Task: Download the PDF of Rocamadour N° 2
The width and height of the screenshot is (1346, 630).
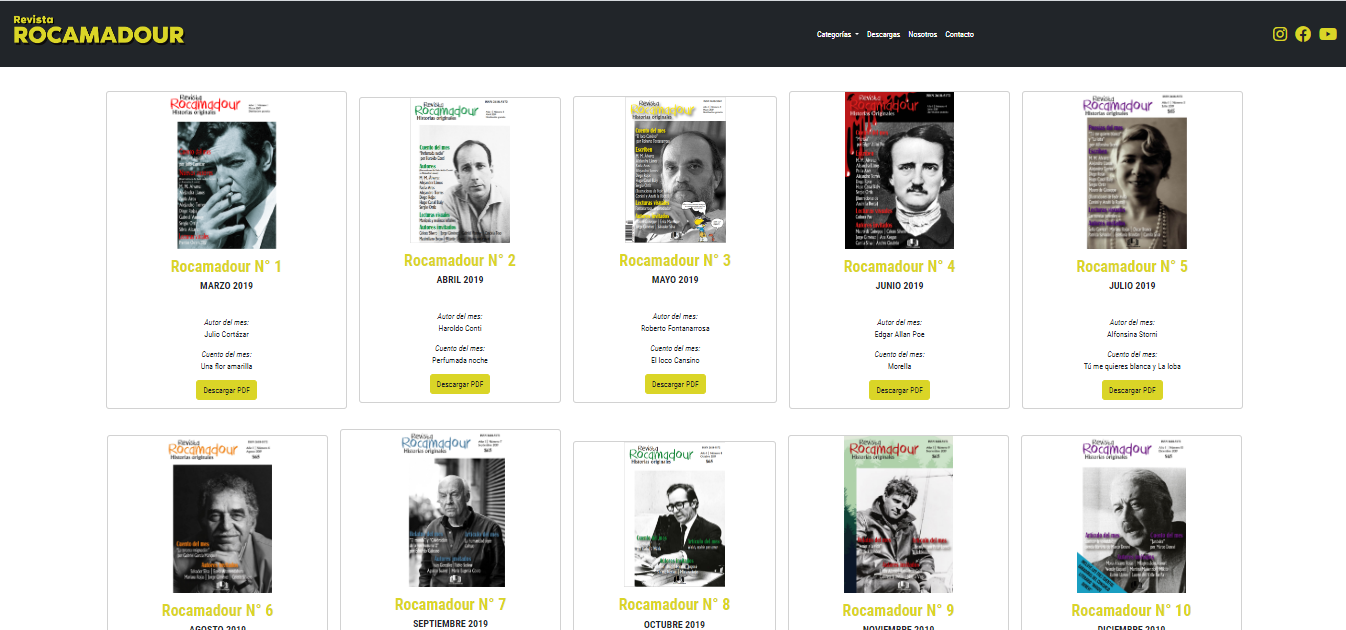Action: point(459,383)
